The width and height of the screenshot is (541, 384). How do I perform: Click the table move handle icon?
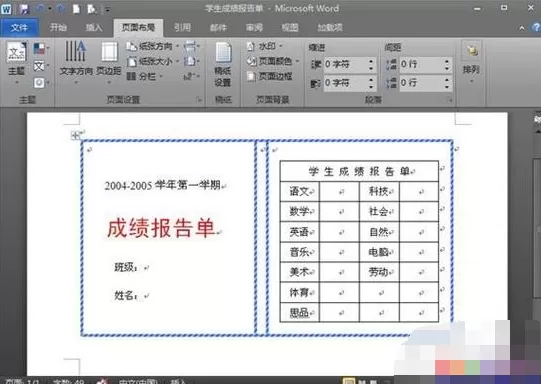(x=75, y=135)
